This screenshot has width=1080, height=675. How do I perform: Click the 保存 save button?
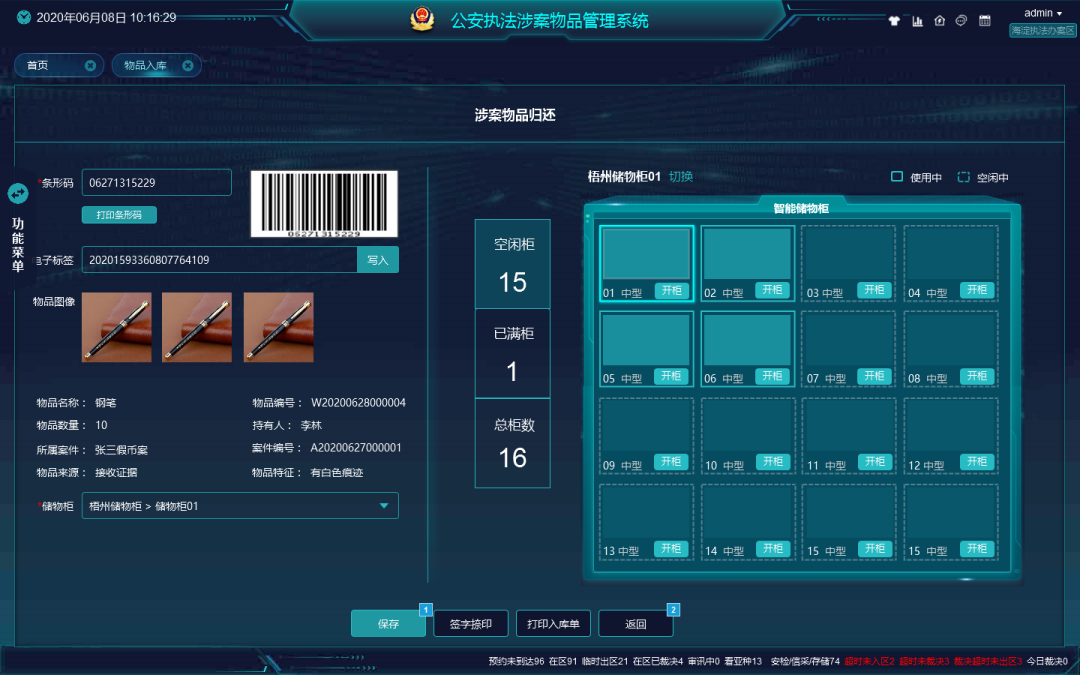(390, 622)
